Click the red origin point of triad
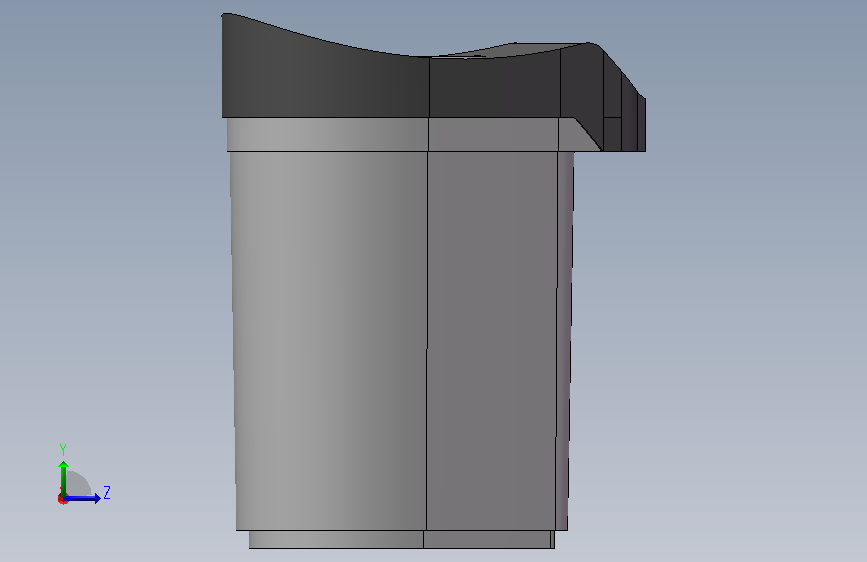 (x=62, y=499)
